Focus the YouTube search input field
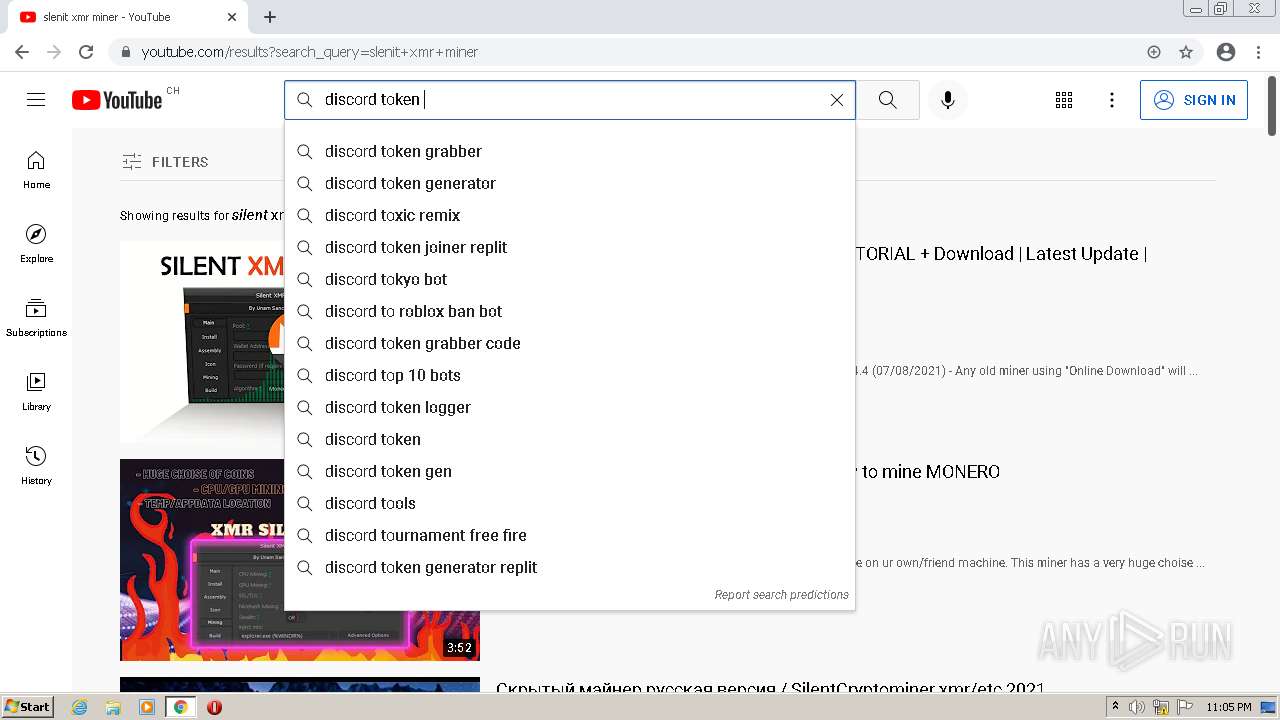The image size is (1280, 720). point(570,100)
